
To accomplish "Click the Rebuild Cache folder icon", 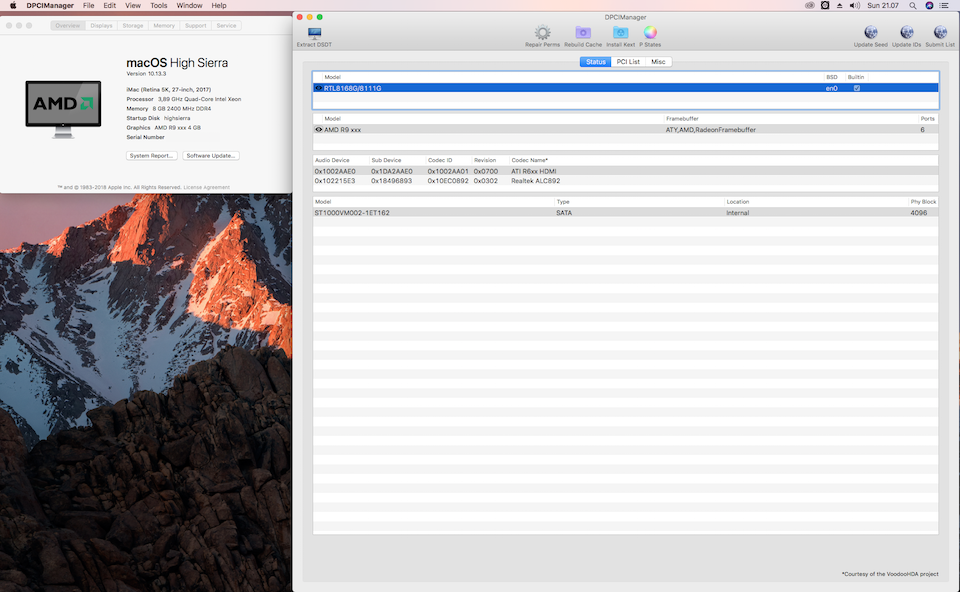I will click(x=583, y=33).
